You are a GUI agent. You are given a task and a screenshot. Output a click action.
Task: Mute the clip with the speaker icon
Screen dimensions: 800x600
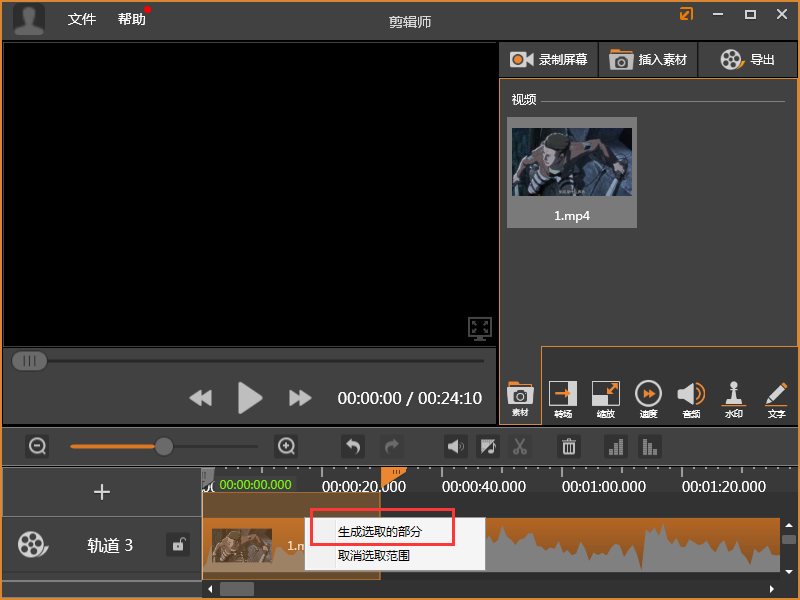455,447
